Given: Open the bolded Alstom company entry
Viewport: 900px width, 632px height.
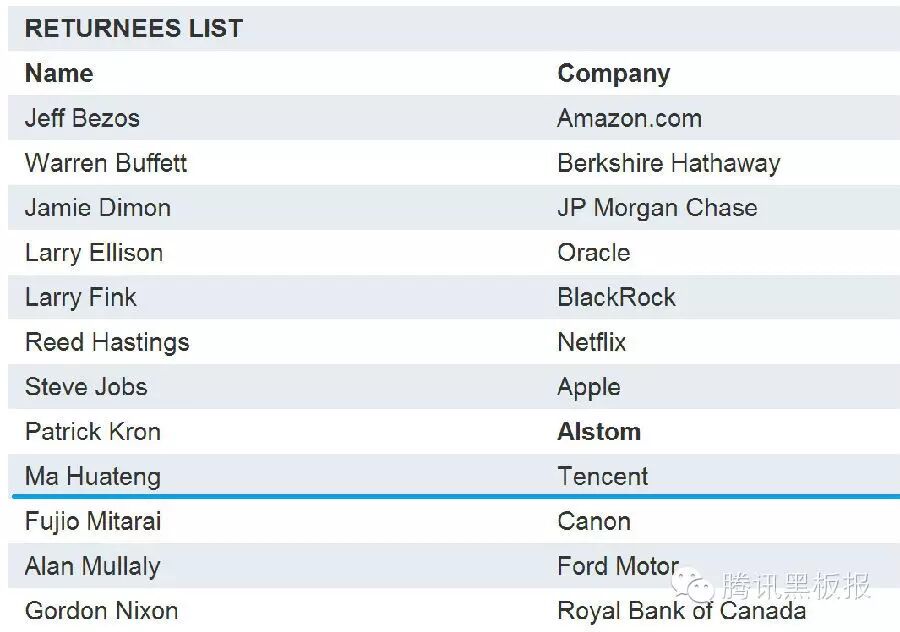Looking at the screenshot, I should click(x=599, y=432).
